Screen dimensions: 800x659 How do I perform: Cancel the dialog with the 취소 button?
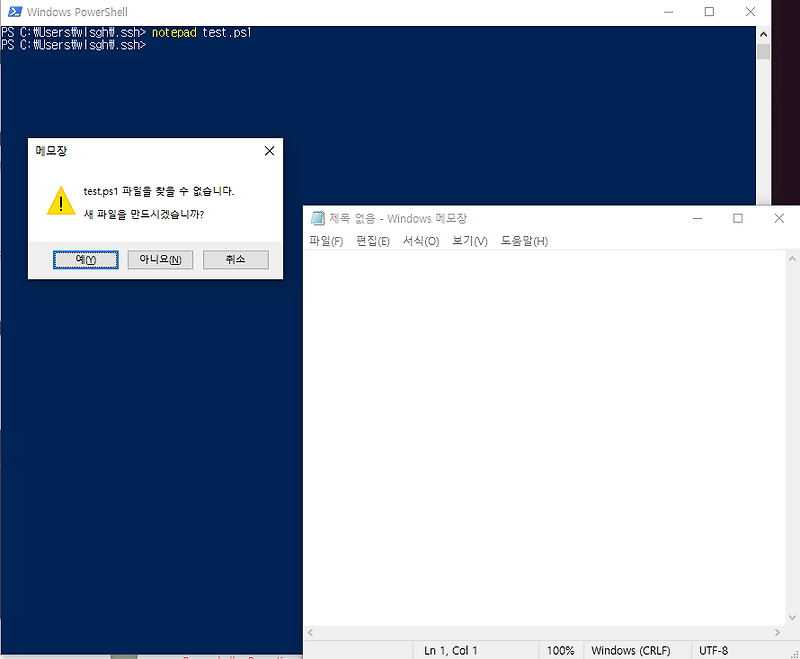pos(235,259)
